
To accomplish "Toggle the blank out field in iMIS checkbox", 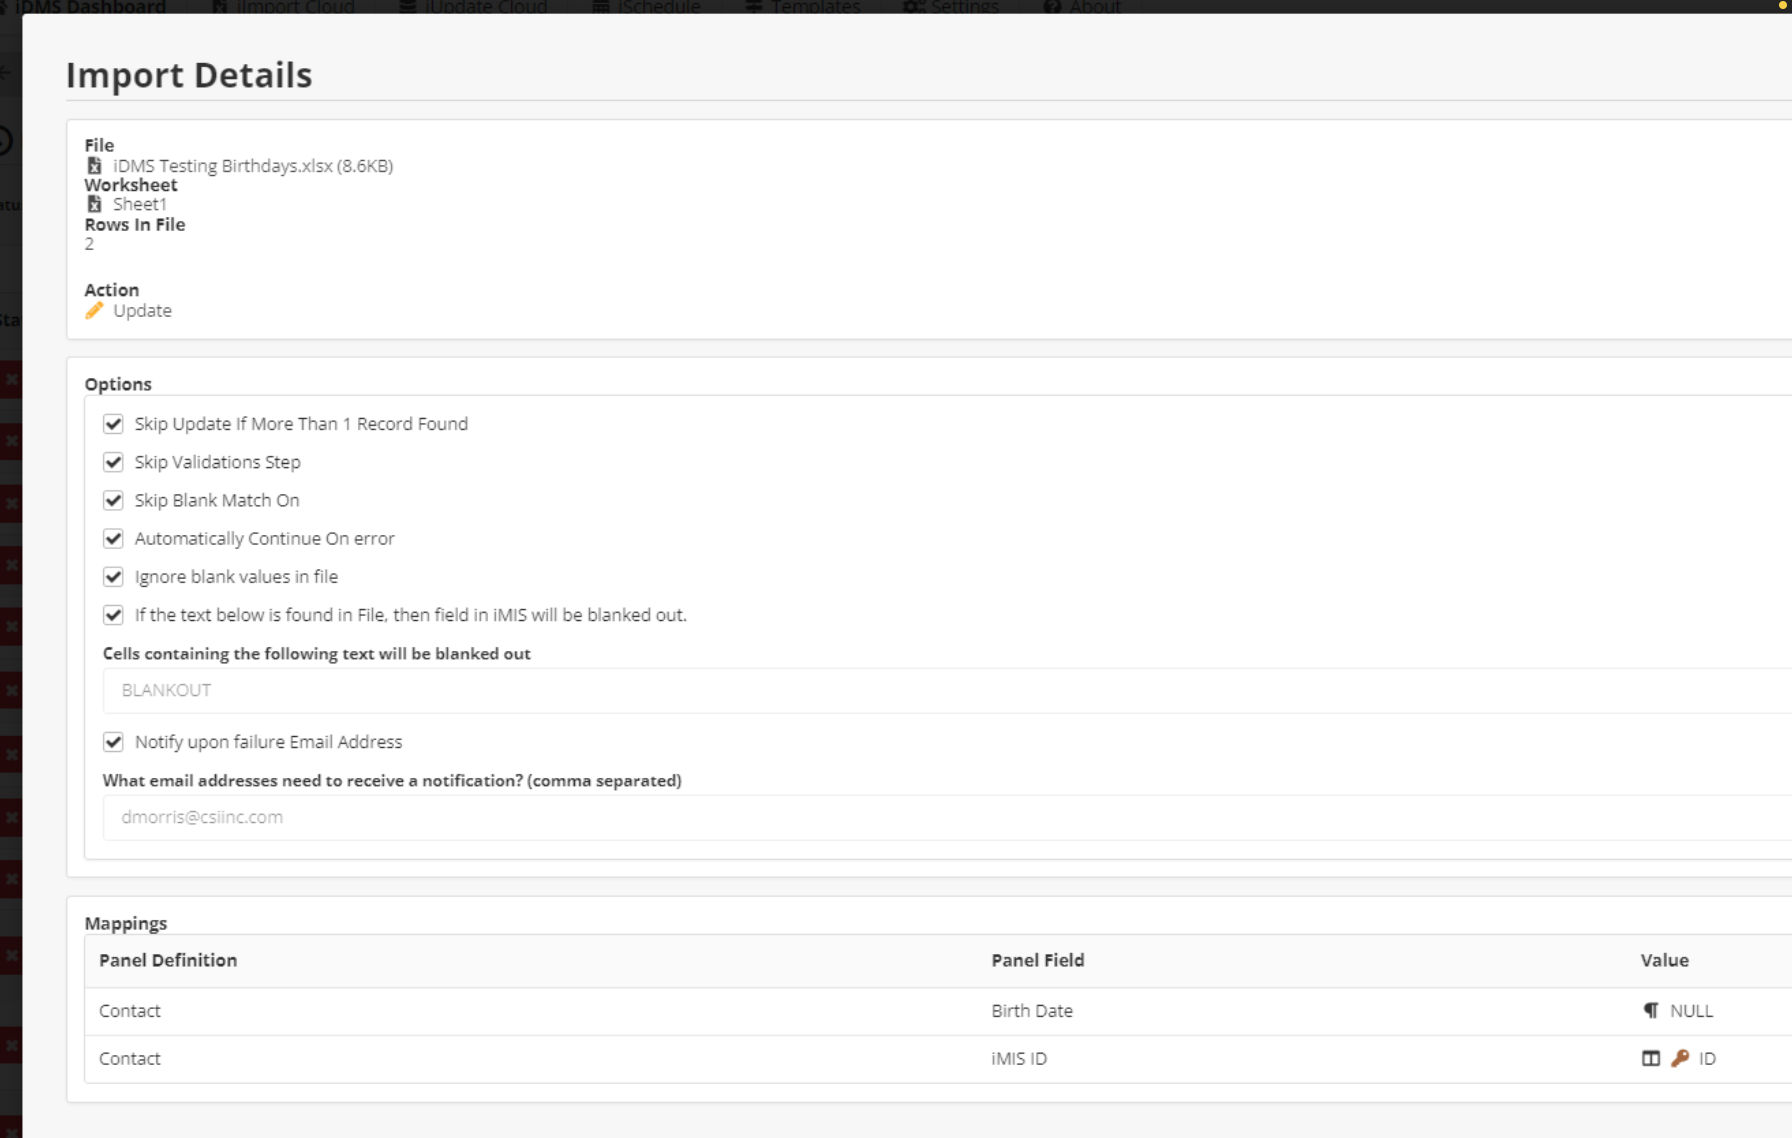I will click(x=114, y=615).
